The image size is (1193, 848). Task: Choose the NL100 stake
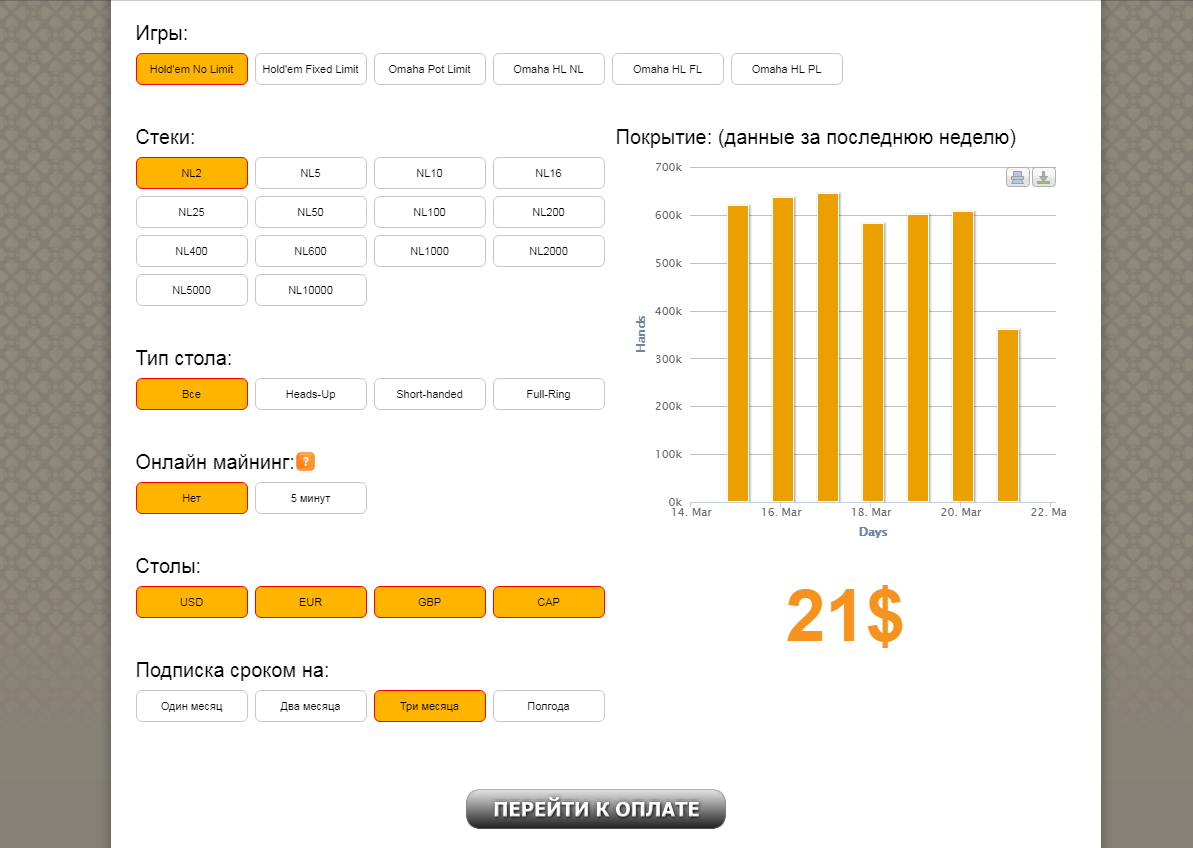point(430,212)
